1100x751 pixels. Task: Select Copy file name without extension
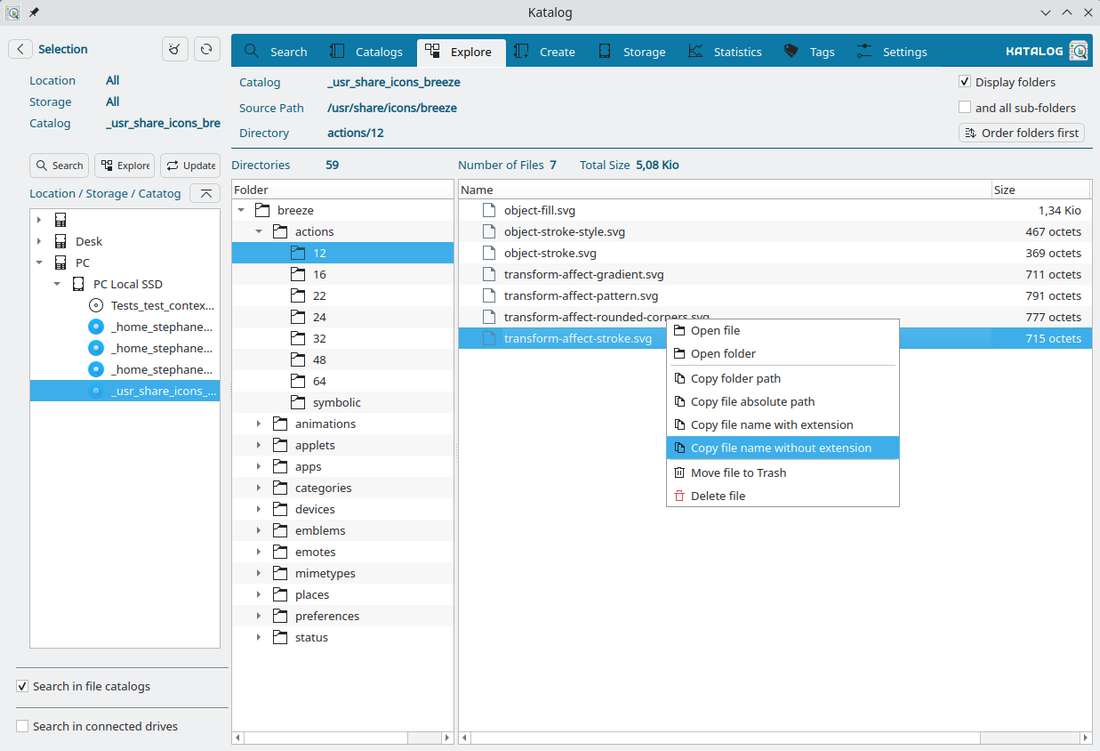(x=782, y=448)
